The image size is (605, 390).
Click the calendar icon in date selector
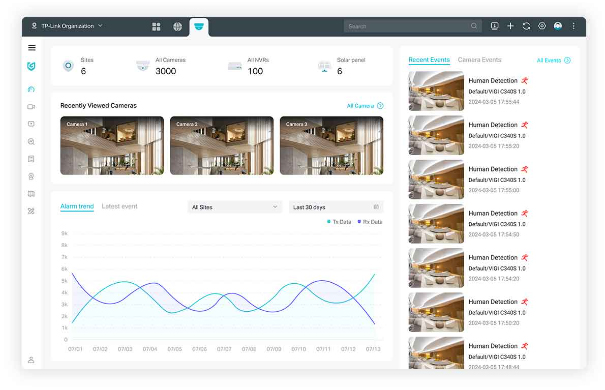[x=376, y=207]
